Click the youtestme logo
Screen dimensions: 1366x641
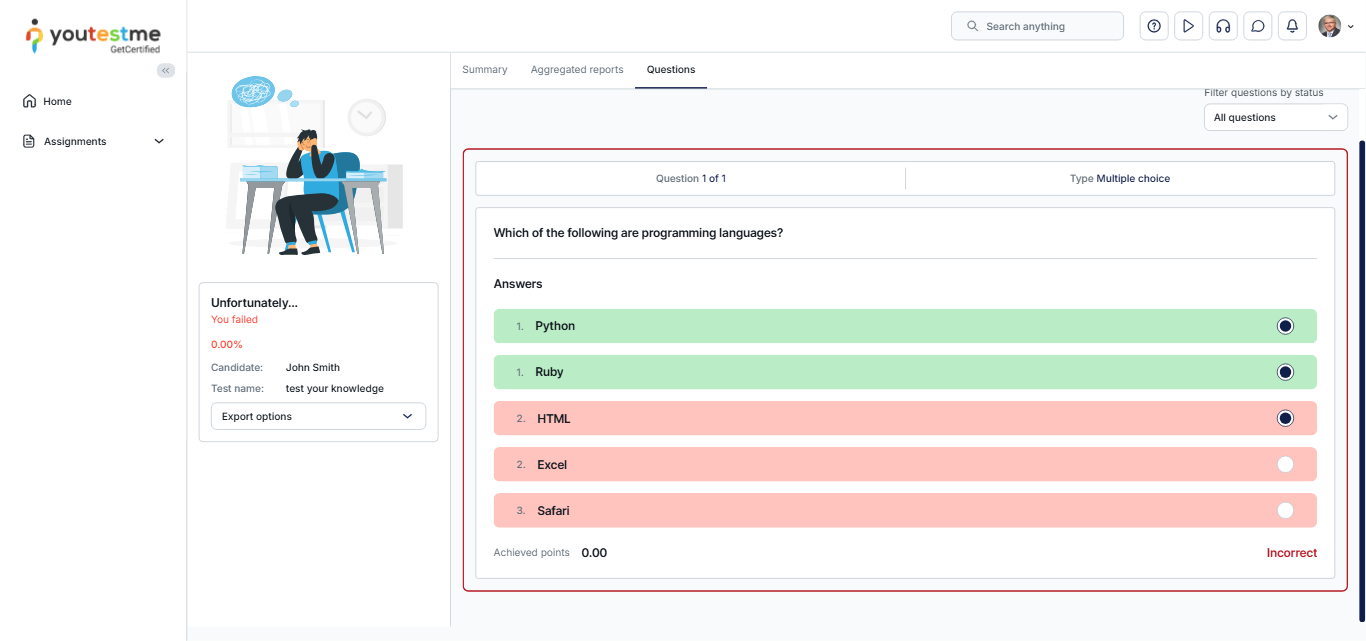click(x=93, y=35)
